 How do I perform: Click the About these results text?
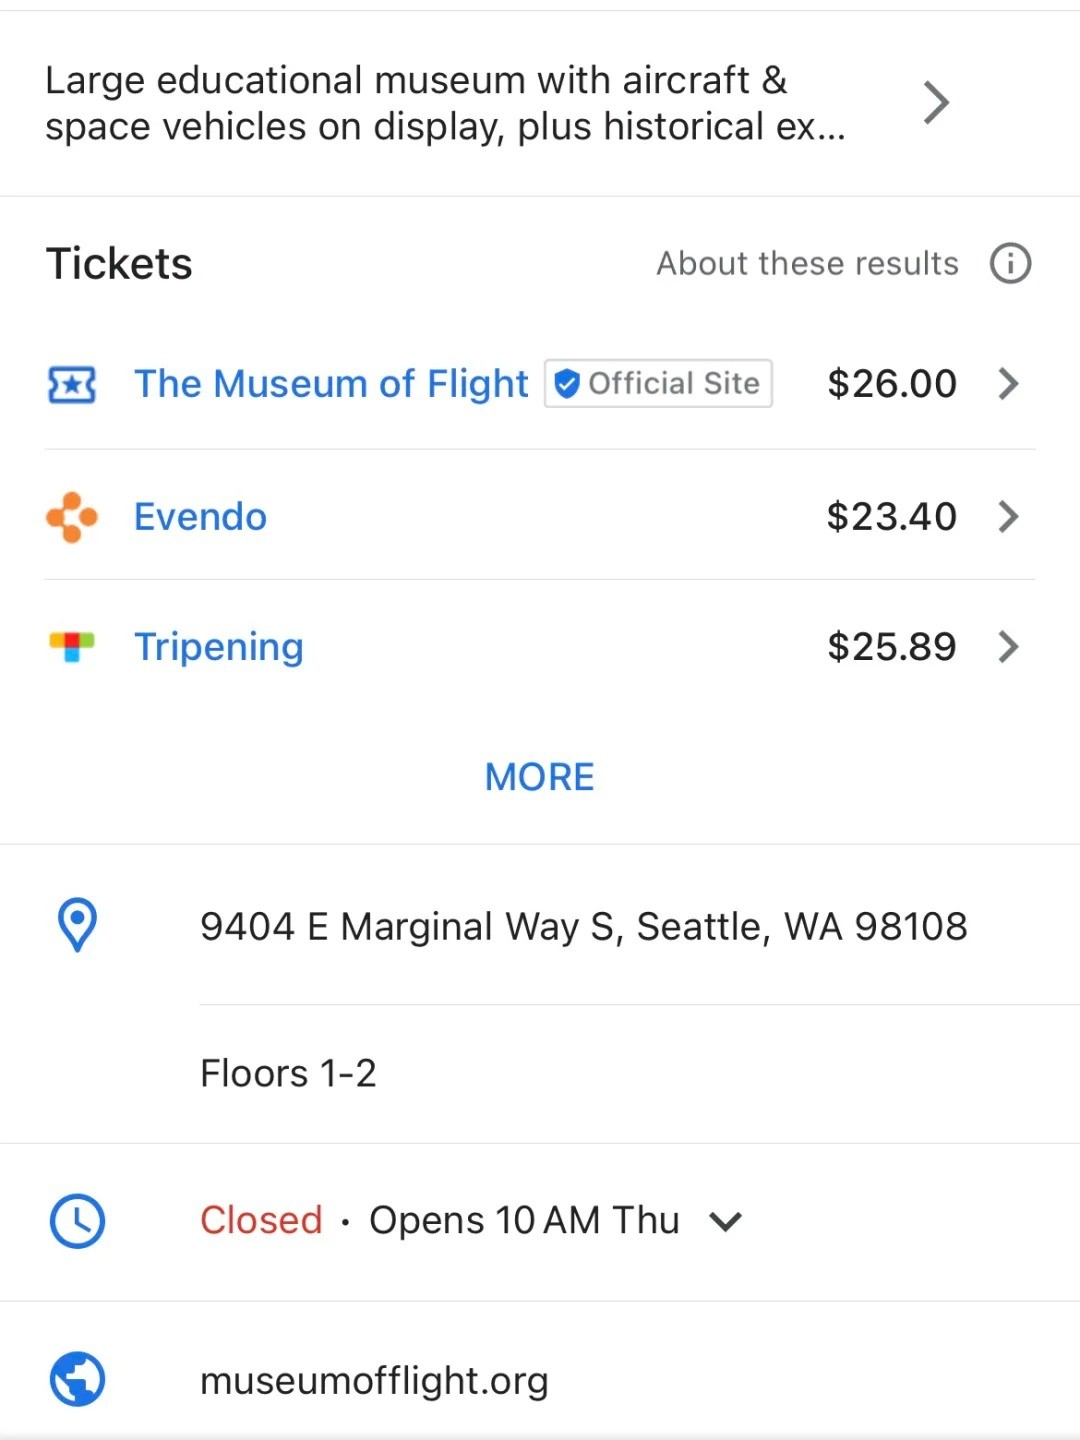click(807, 264)
